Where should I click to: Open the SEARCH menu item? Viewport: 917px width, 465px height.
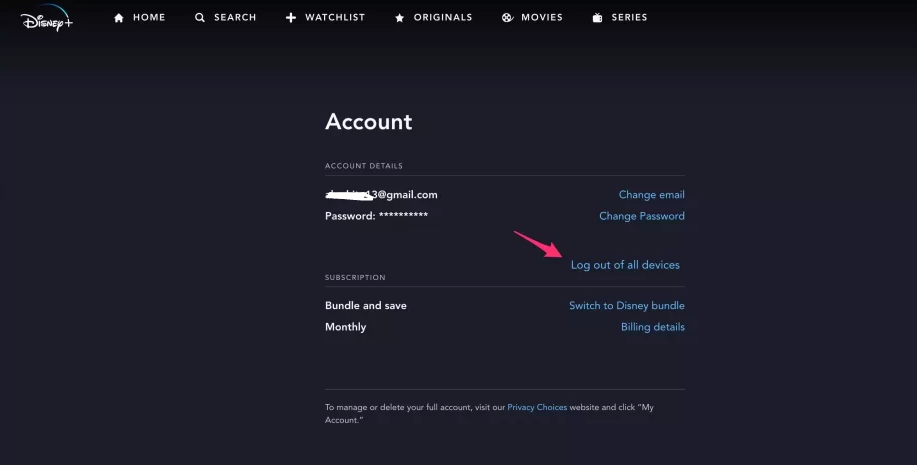(225, 18)
